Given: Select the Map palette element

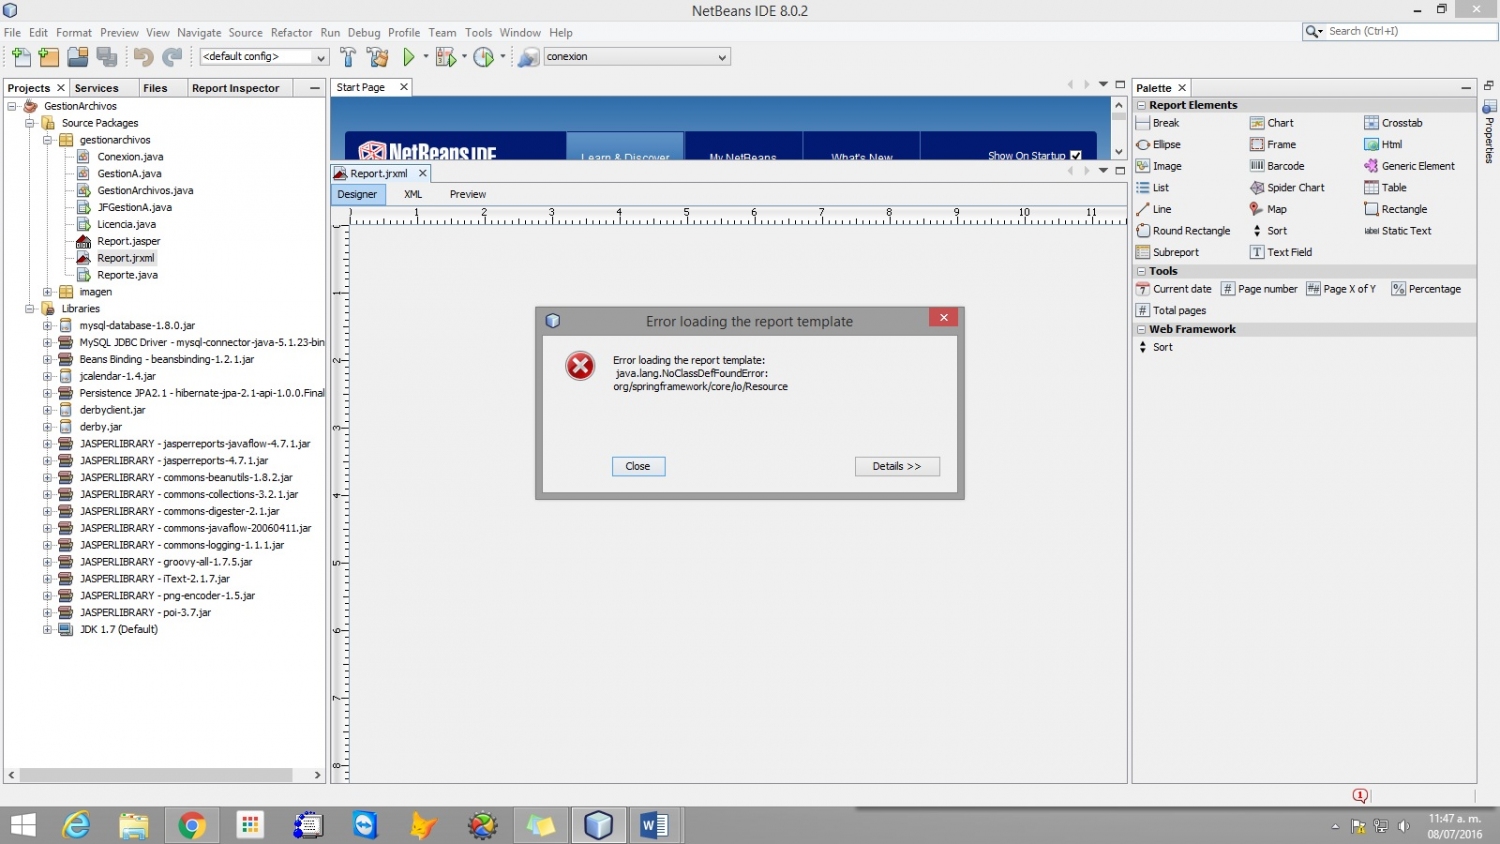Looking at the screenshot, I should pos(1268,209).
